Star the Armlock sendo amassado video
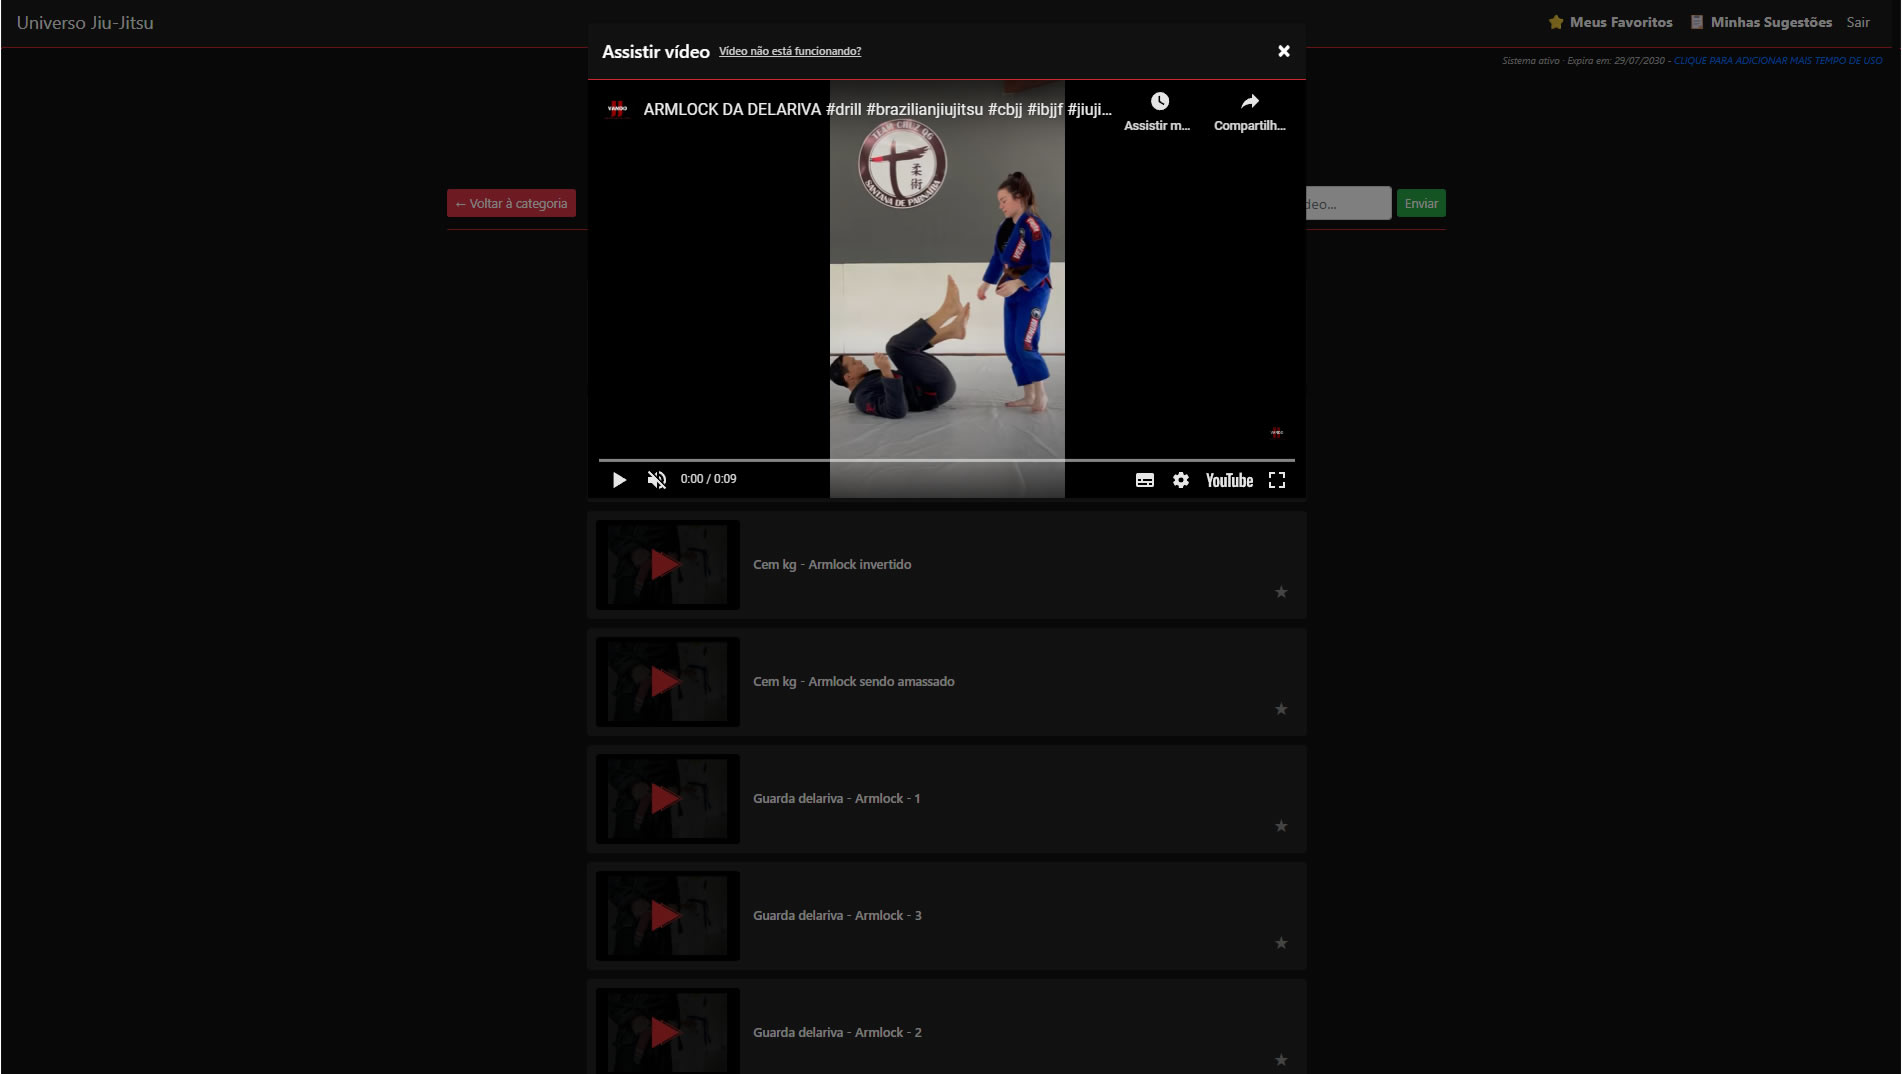The width and height of the screenshot is (1902, 1074). pos(1281,709)
